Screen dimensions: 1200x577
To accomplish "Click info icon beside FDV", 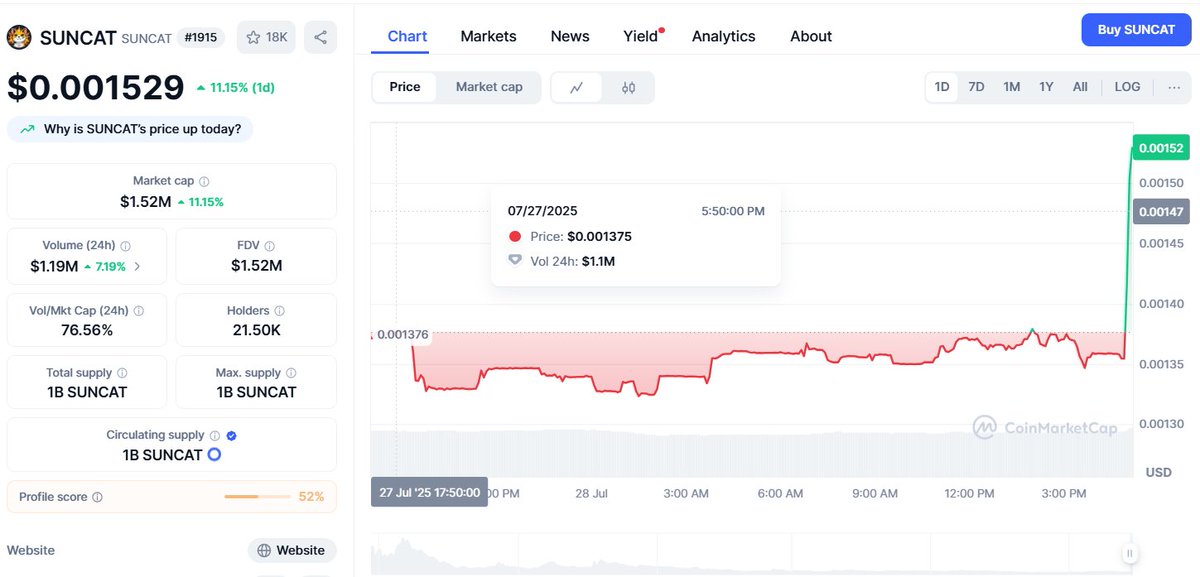I will coord(269,245).
